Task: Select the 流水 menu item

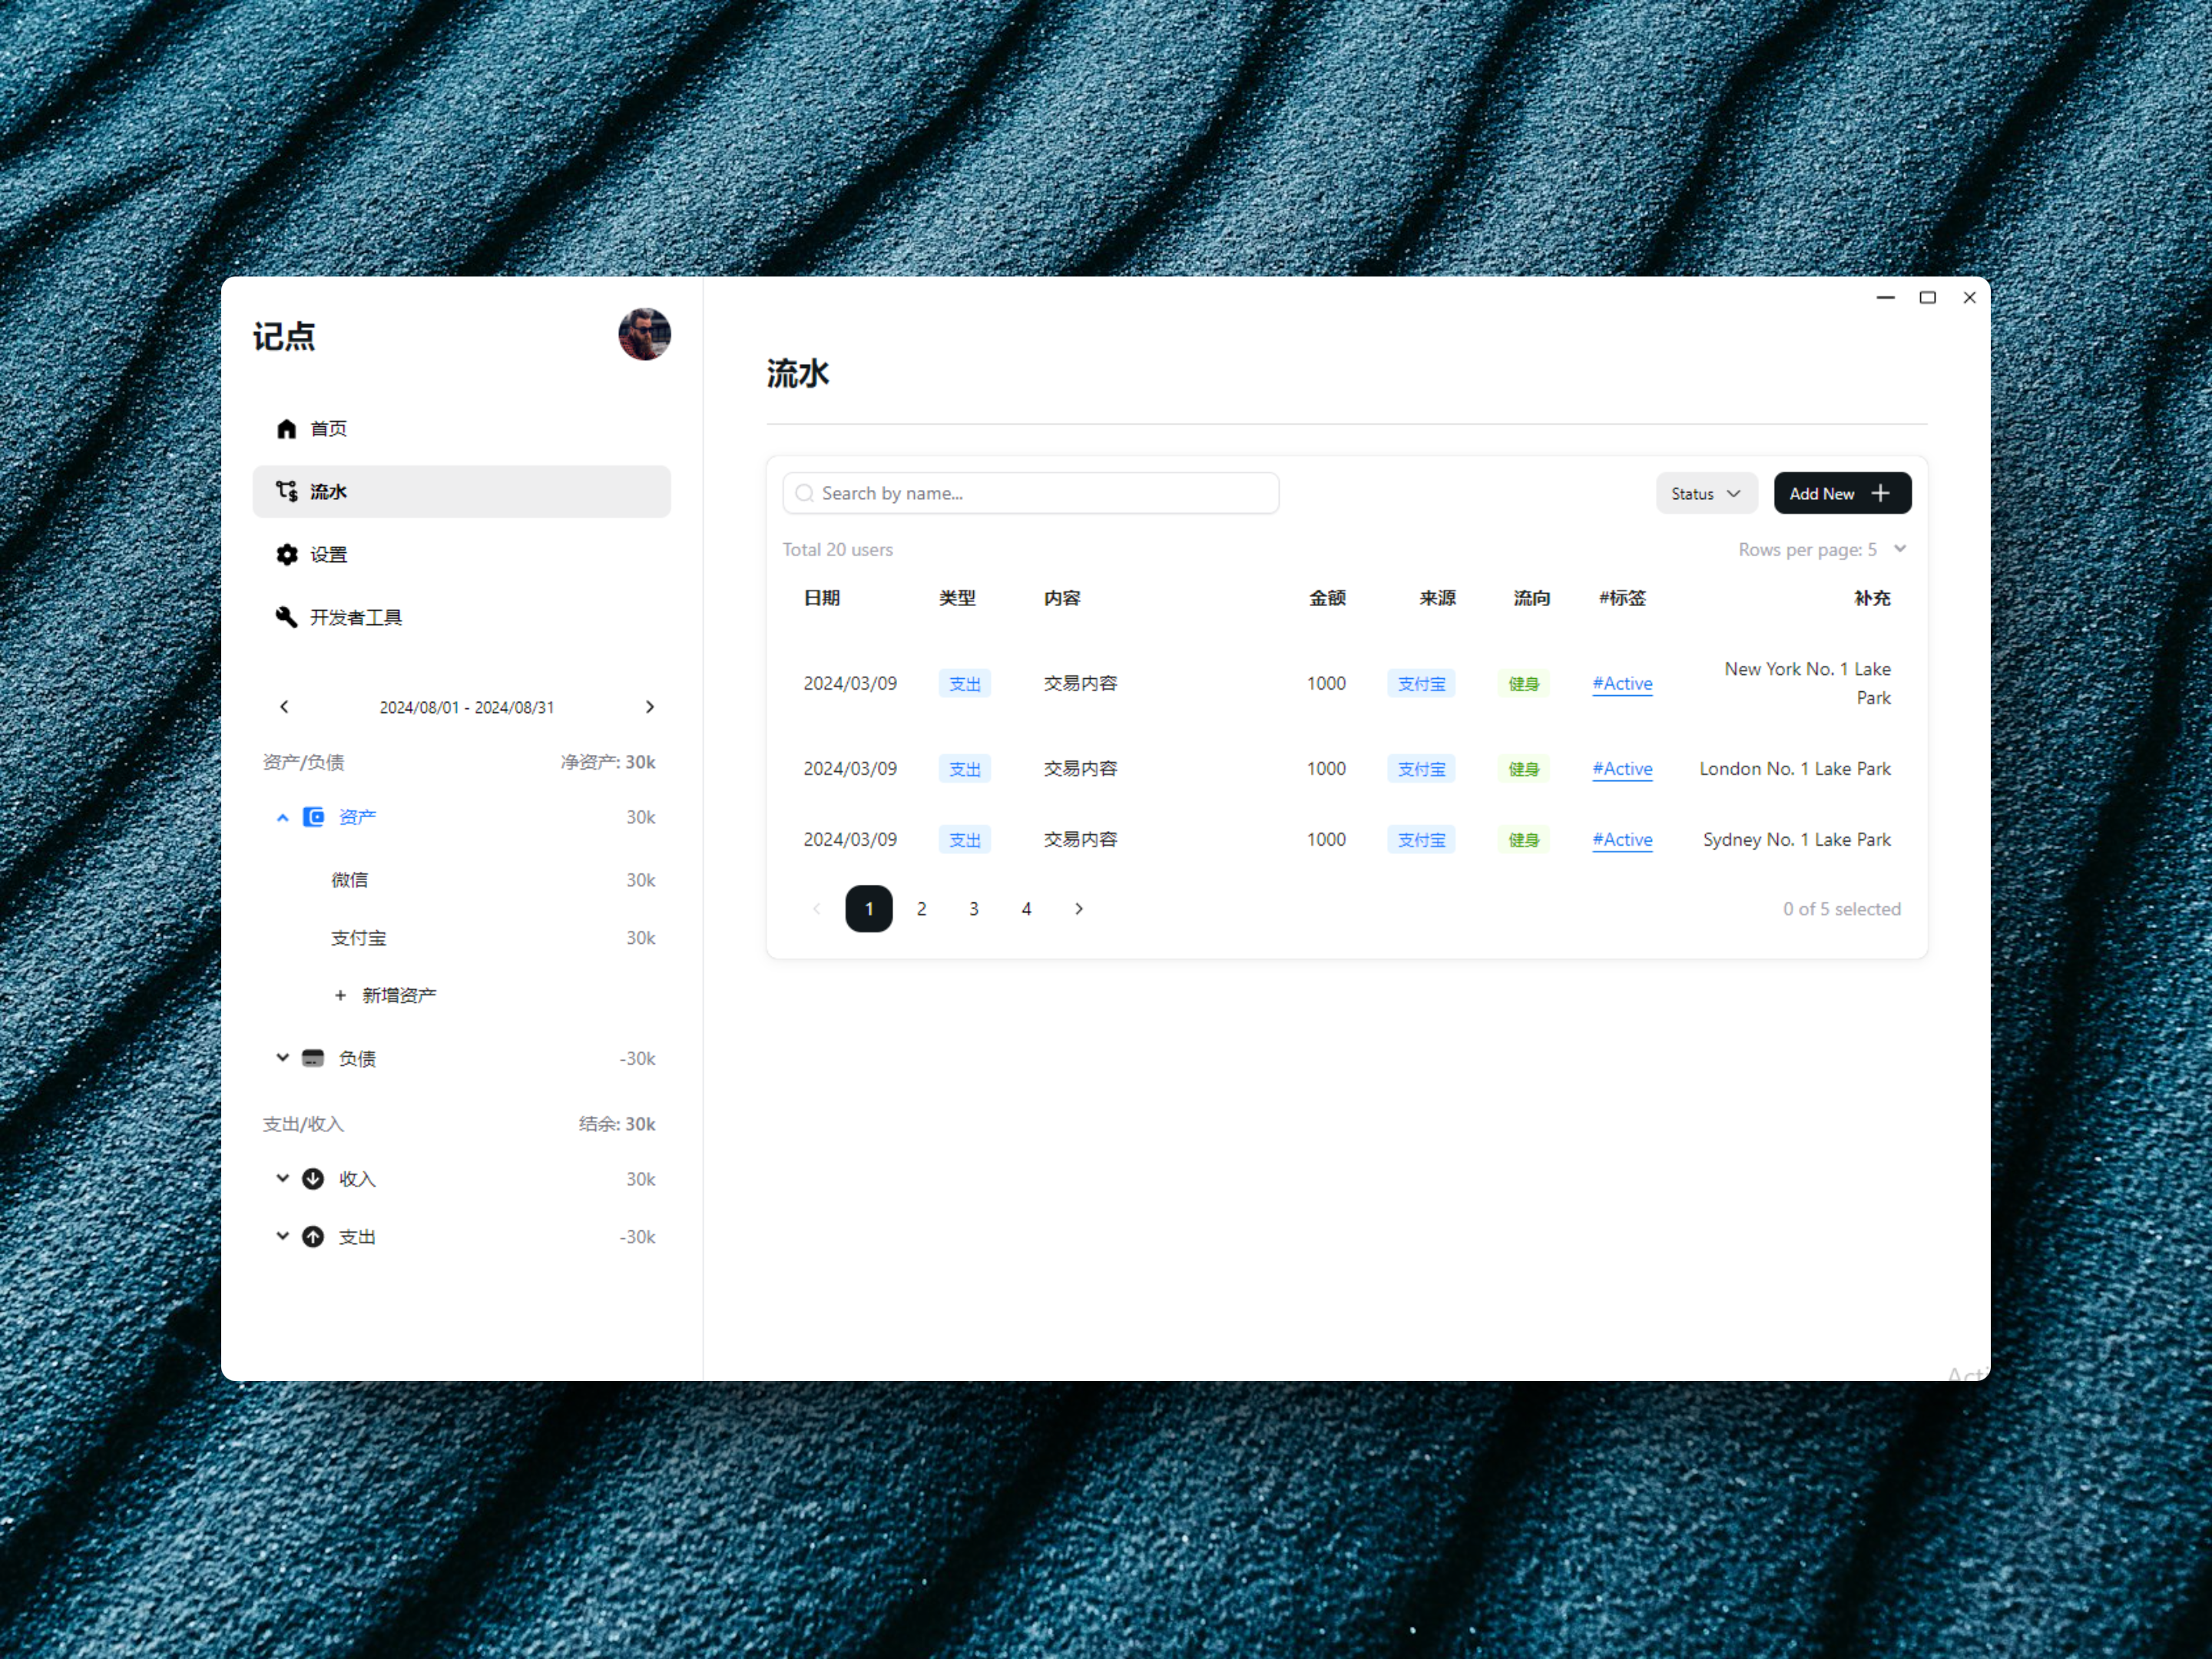Action: pos(461,491)
